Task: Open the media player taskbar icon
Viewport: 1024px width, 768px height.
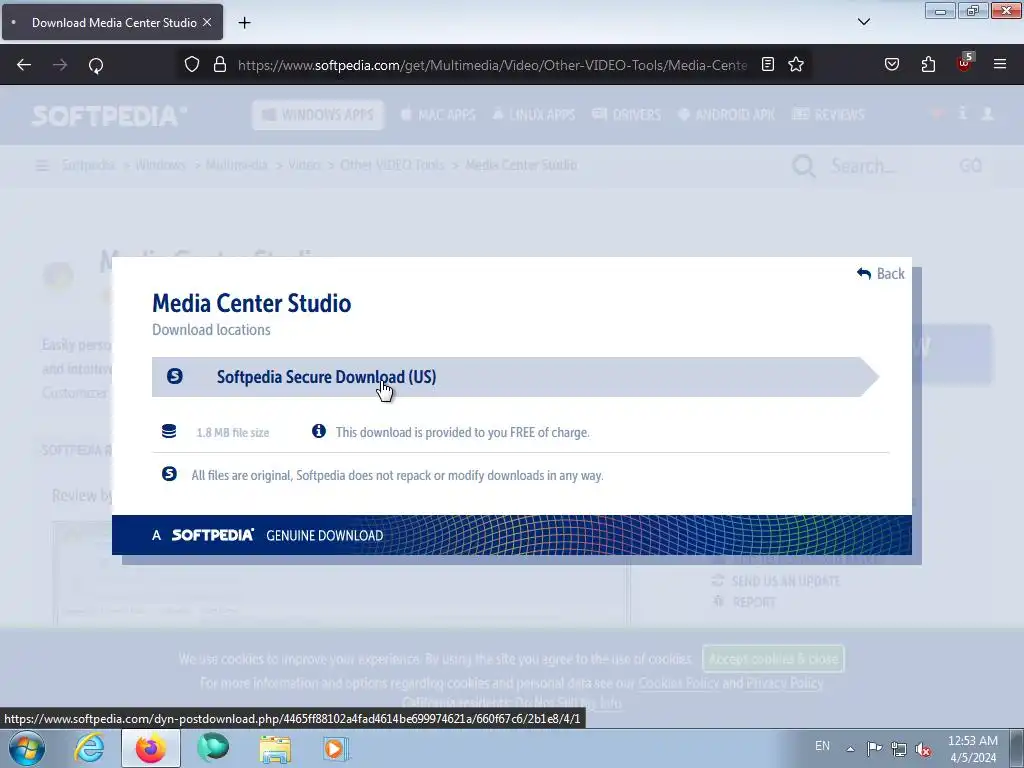Action: [x=336, y=748]
